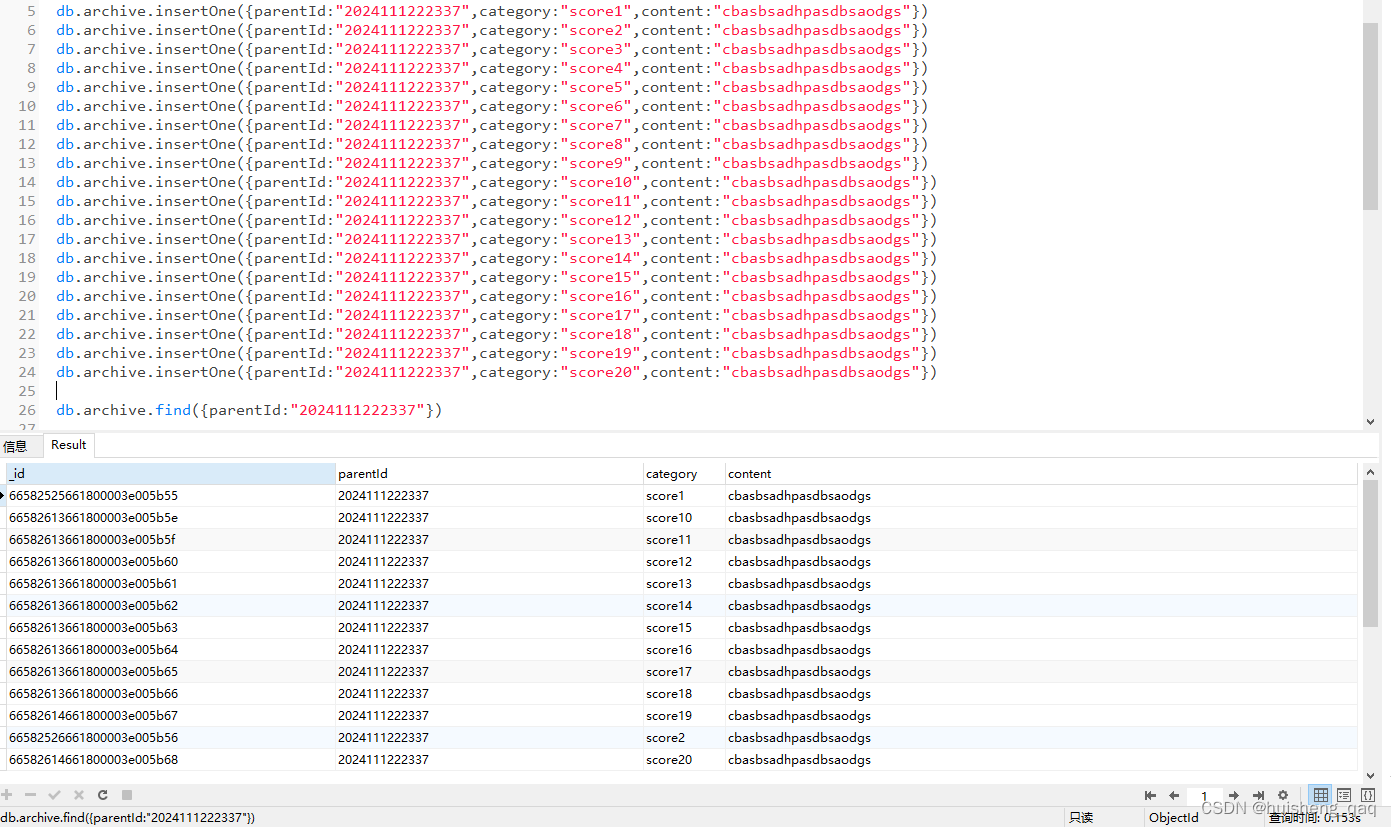Click the refresh results icon
Screen dimensions: 1391x827
coord(103,795)
